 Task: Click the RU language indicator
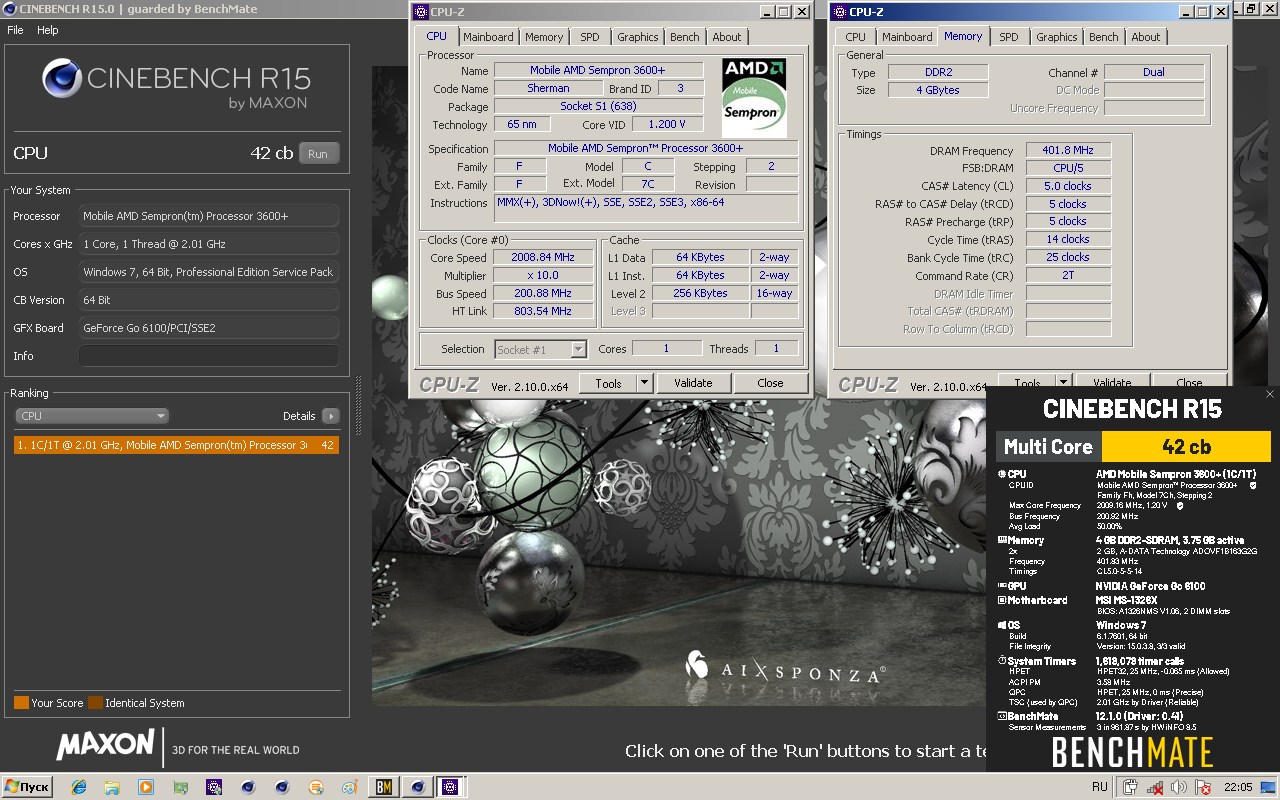pos(1100,787)
